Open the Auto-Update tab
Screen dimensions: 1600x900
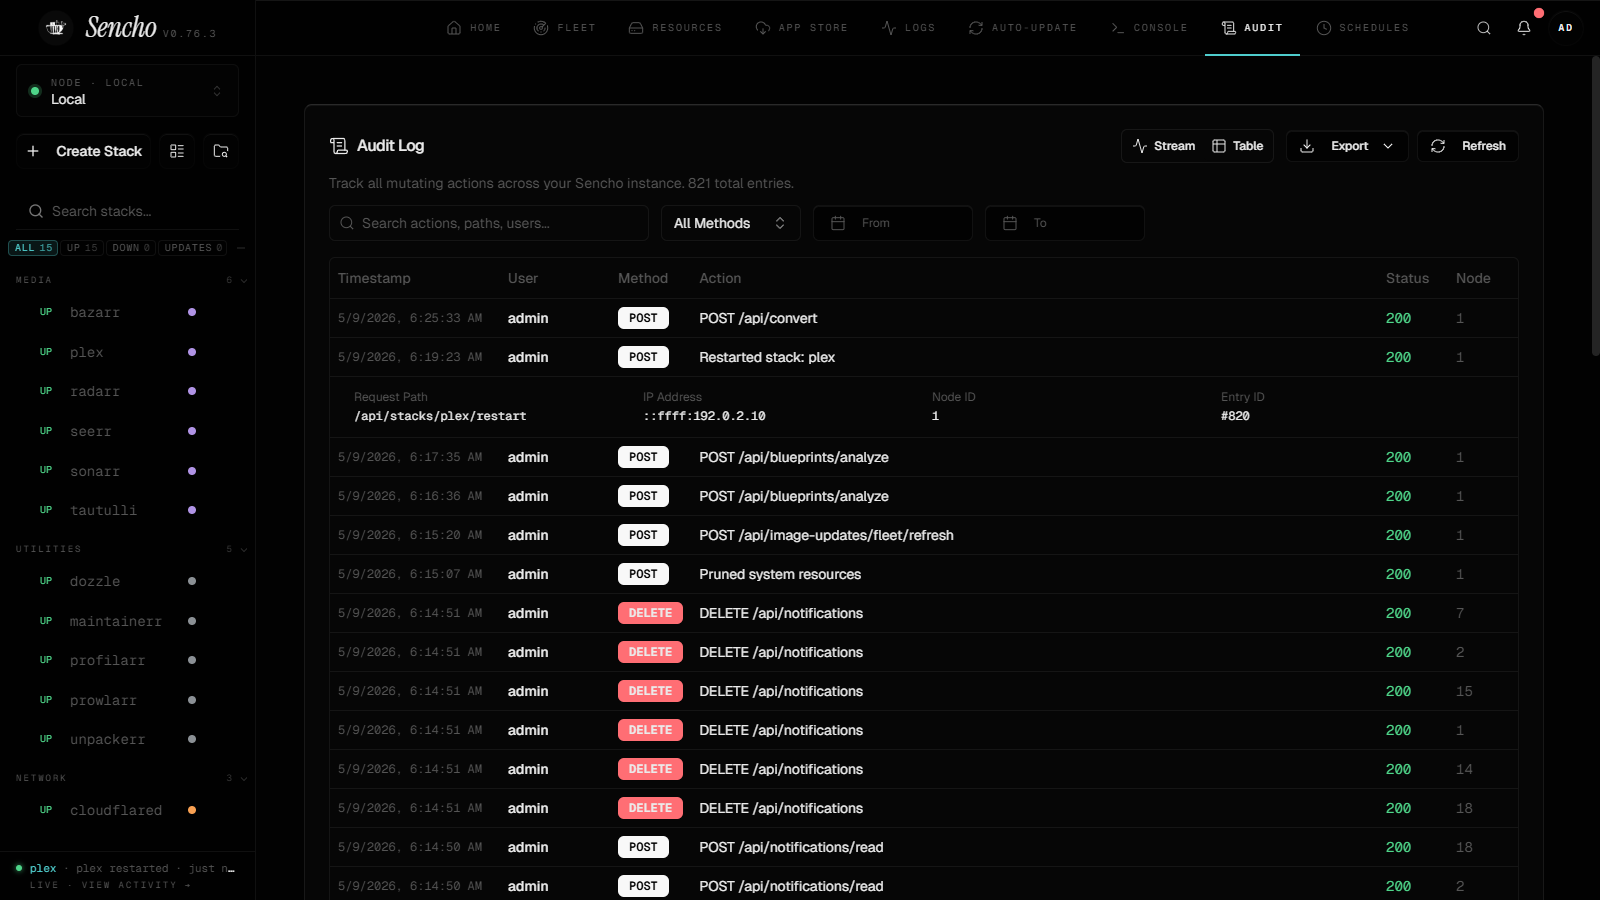(1022, 28)
